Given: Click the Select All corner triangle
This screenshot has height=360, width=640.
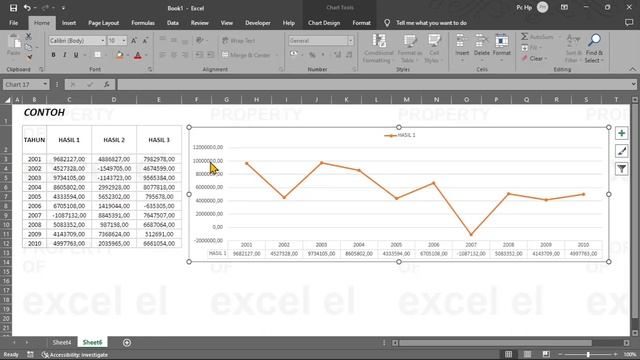Looking at the screenshot, I should [x=7, y=100].
